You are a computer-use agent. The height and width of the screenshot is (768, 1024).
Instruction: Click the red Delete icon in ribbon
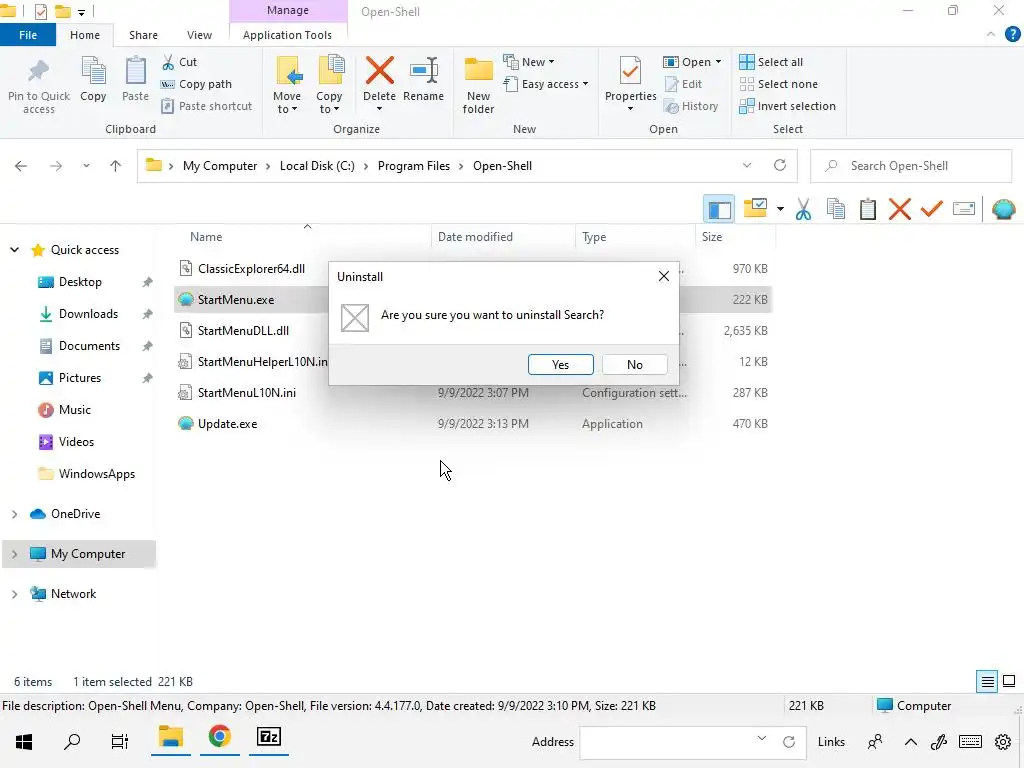379,71
